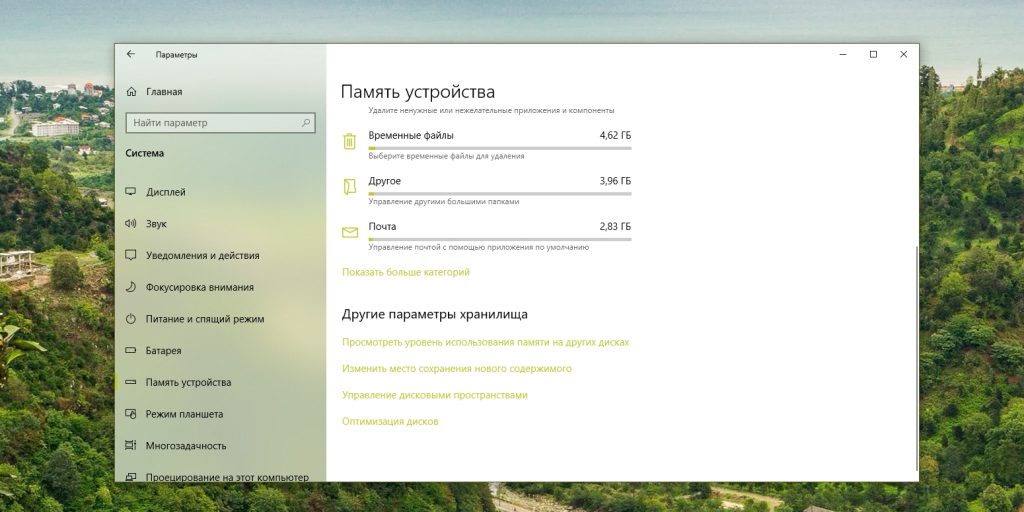Click into the Найти параметр search field
Screen dimensions: 1024x512
click(x=210, y=123)
